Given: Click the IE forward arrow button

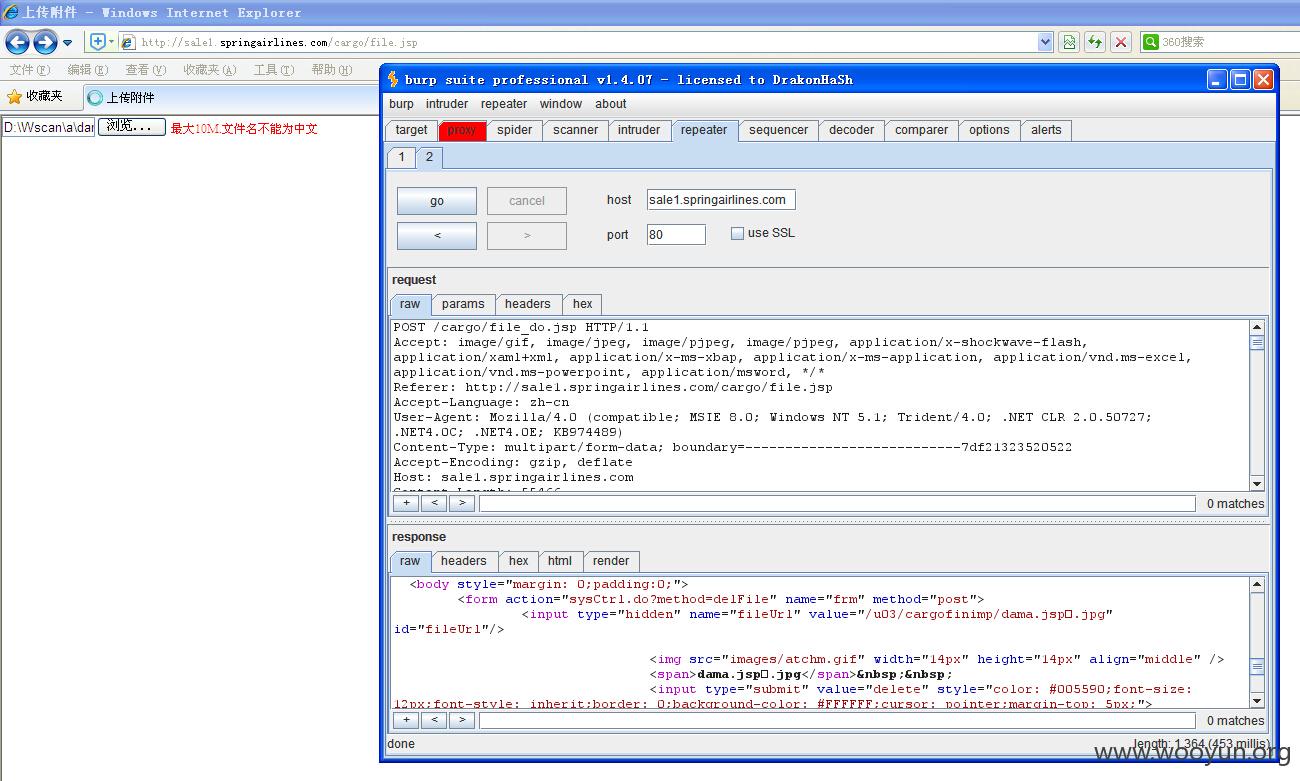Looking at the screenshot, I should point(45,42).
